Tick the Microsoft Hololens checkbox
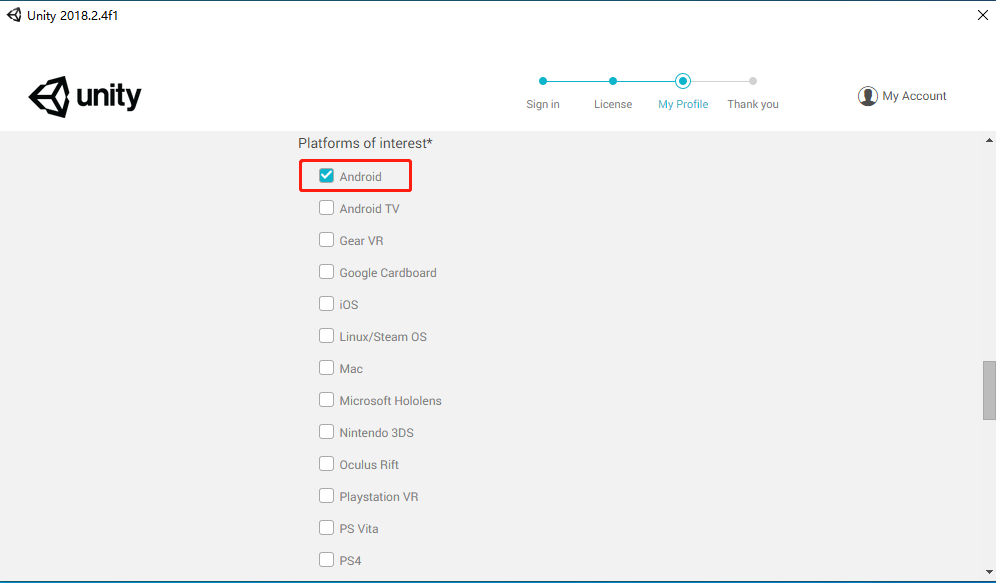This screenshot has height=583, width=996. coord(326,399)
